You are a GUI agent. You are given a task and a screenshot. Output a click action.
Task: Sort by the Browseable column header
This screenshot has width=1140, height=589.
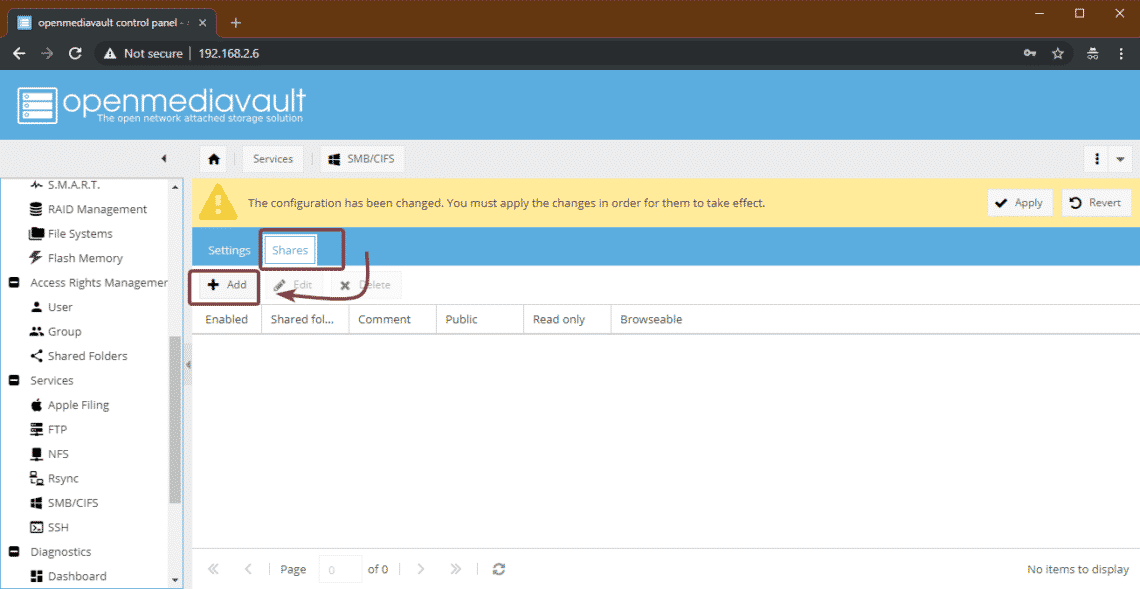click(x=651, y=319)
